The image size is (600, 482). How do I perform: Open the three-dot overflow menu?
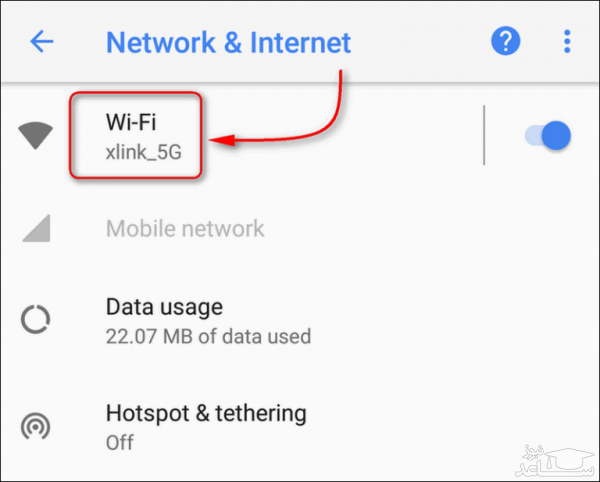tap(567, 41)
